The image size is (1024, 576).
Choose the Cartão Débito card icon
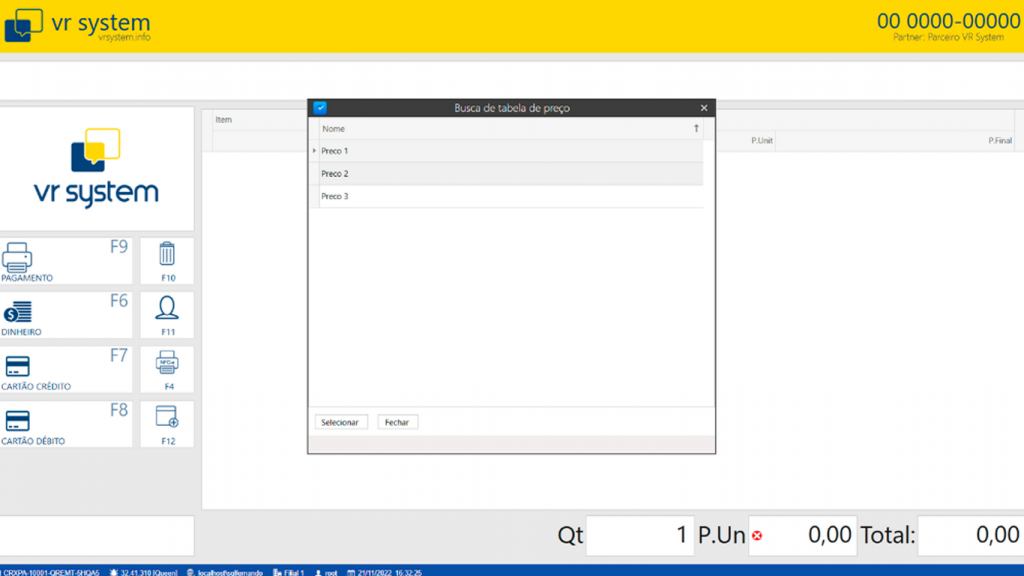(17, 421)
